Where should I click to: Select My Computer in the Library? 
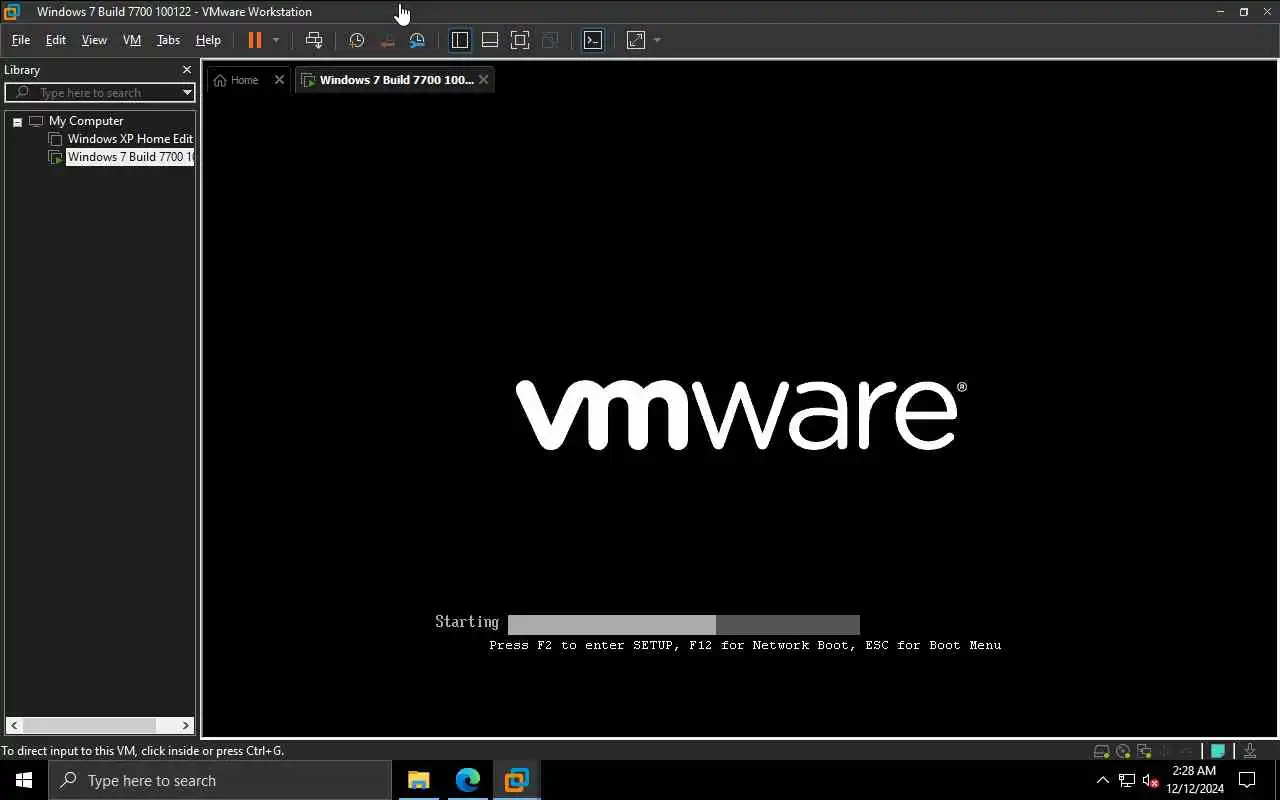[x=86, y=121]
